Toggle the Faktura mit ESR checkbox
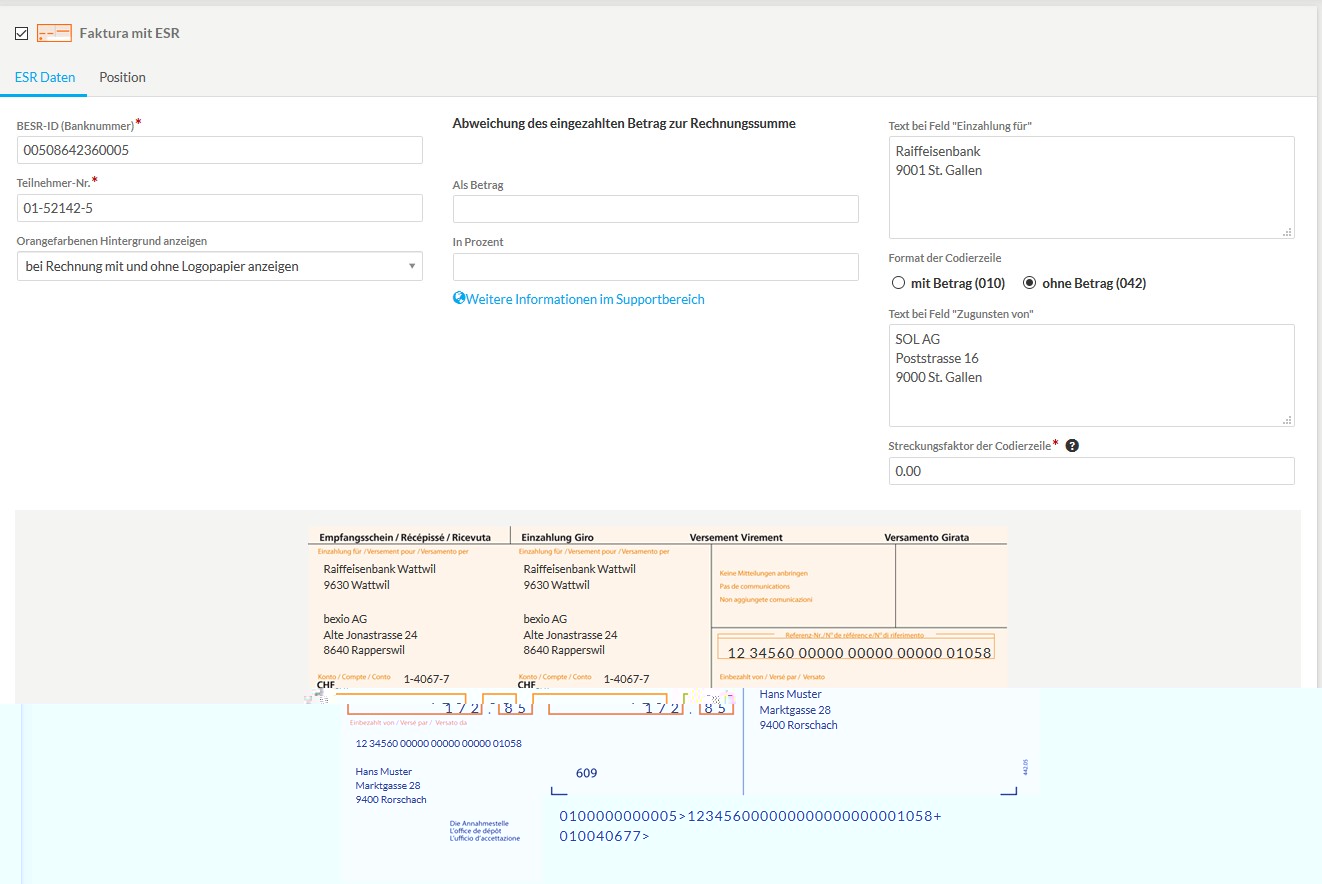This screenshot has height=884, width=1322. click(x=22, y=34)
